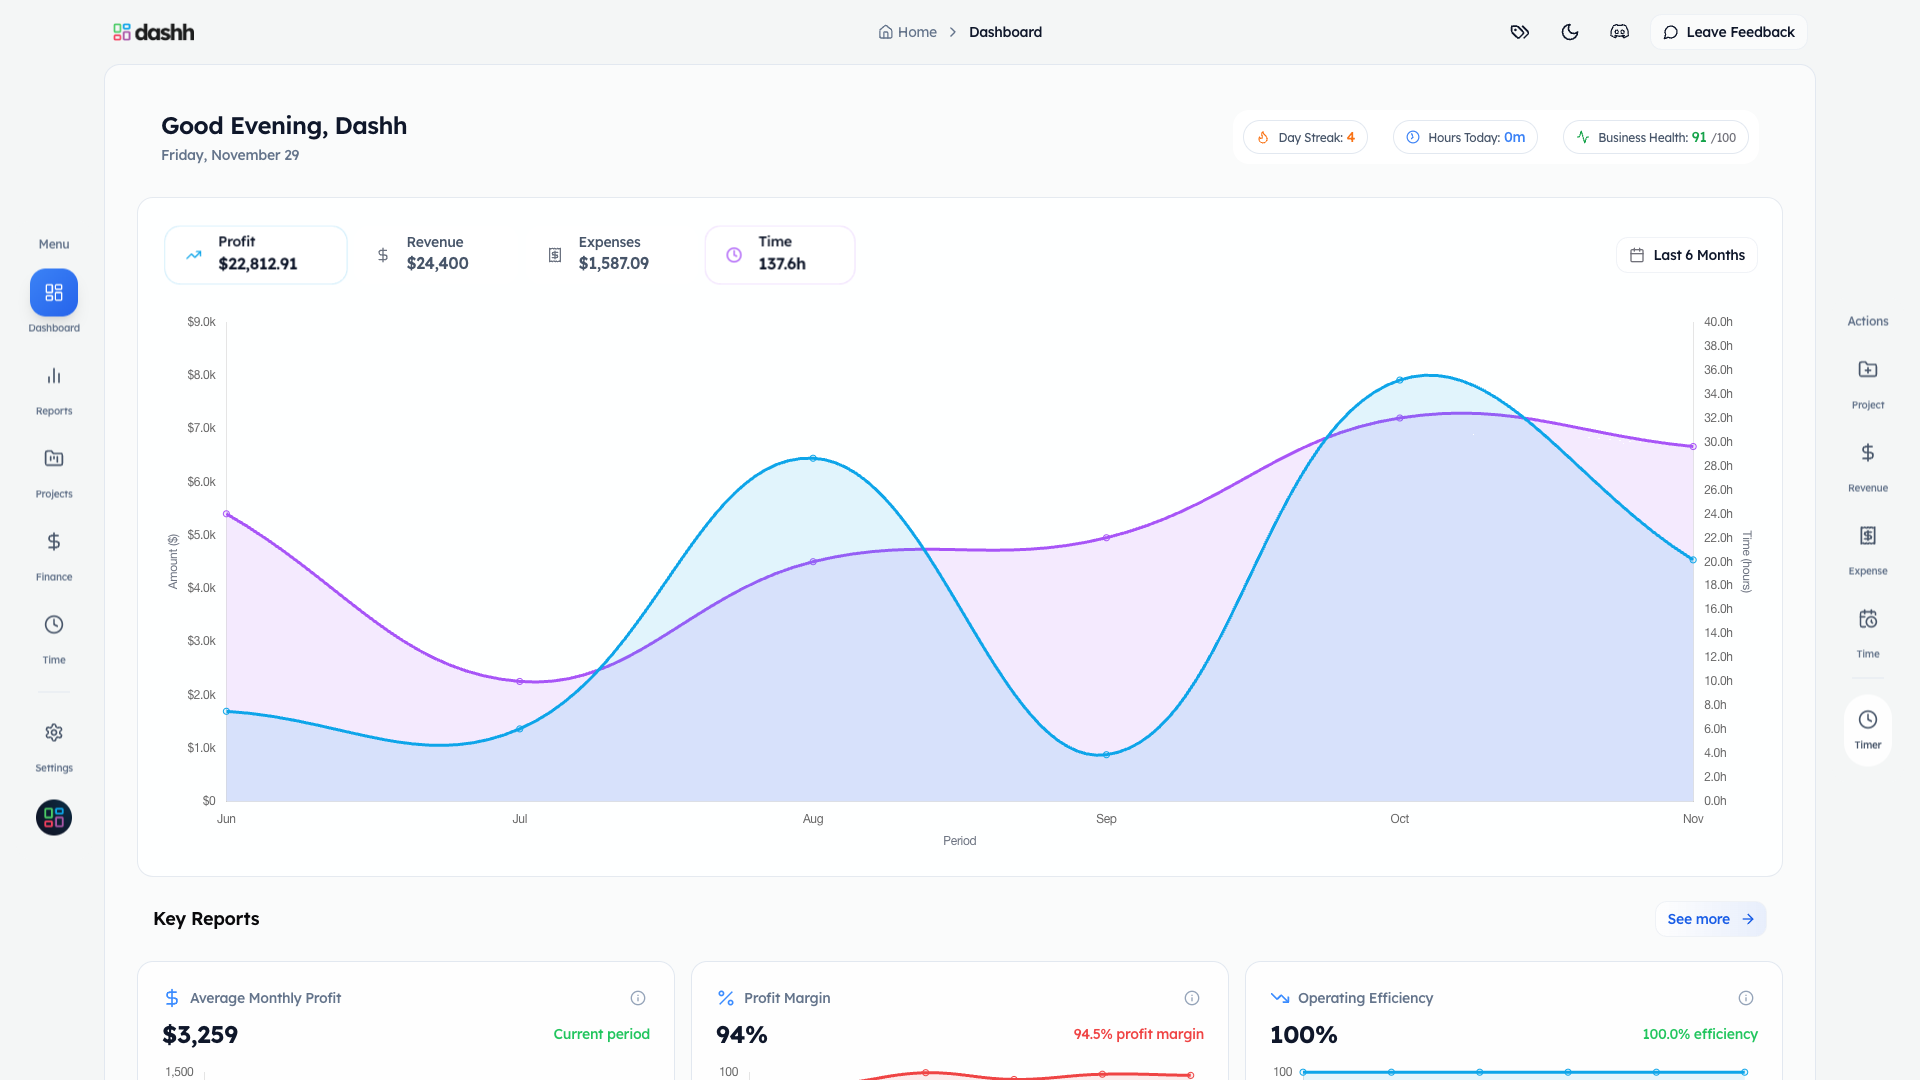Go to Projects in the sidebar
This screenshot has width=1920, height=1080.
point(54,459)
